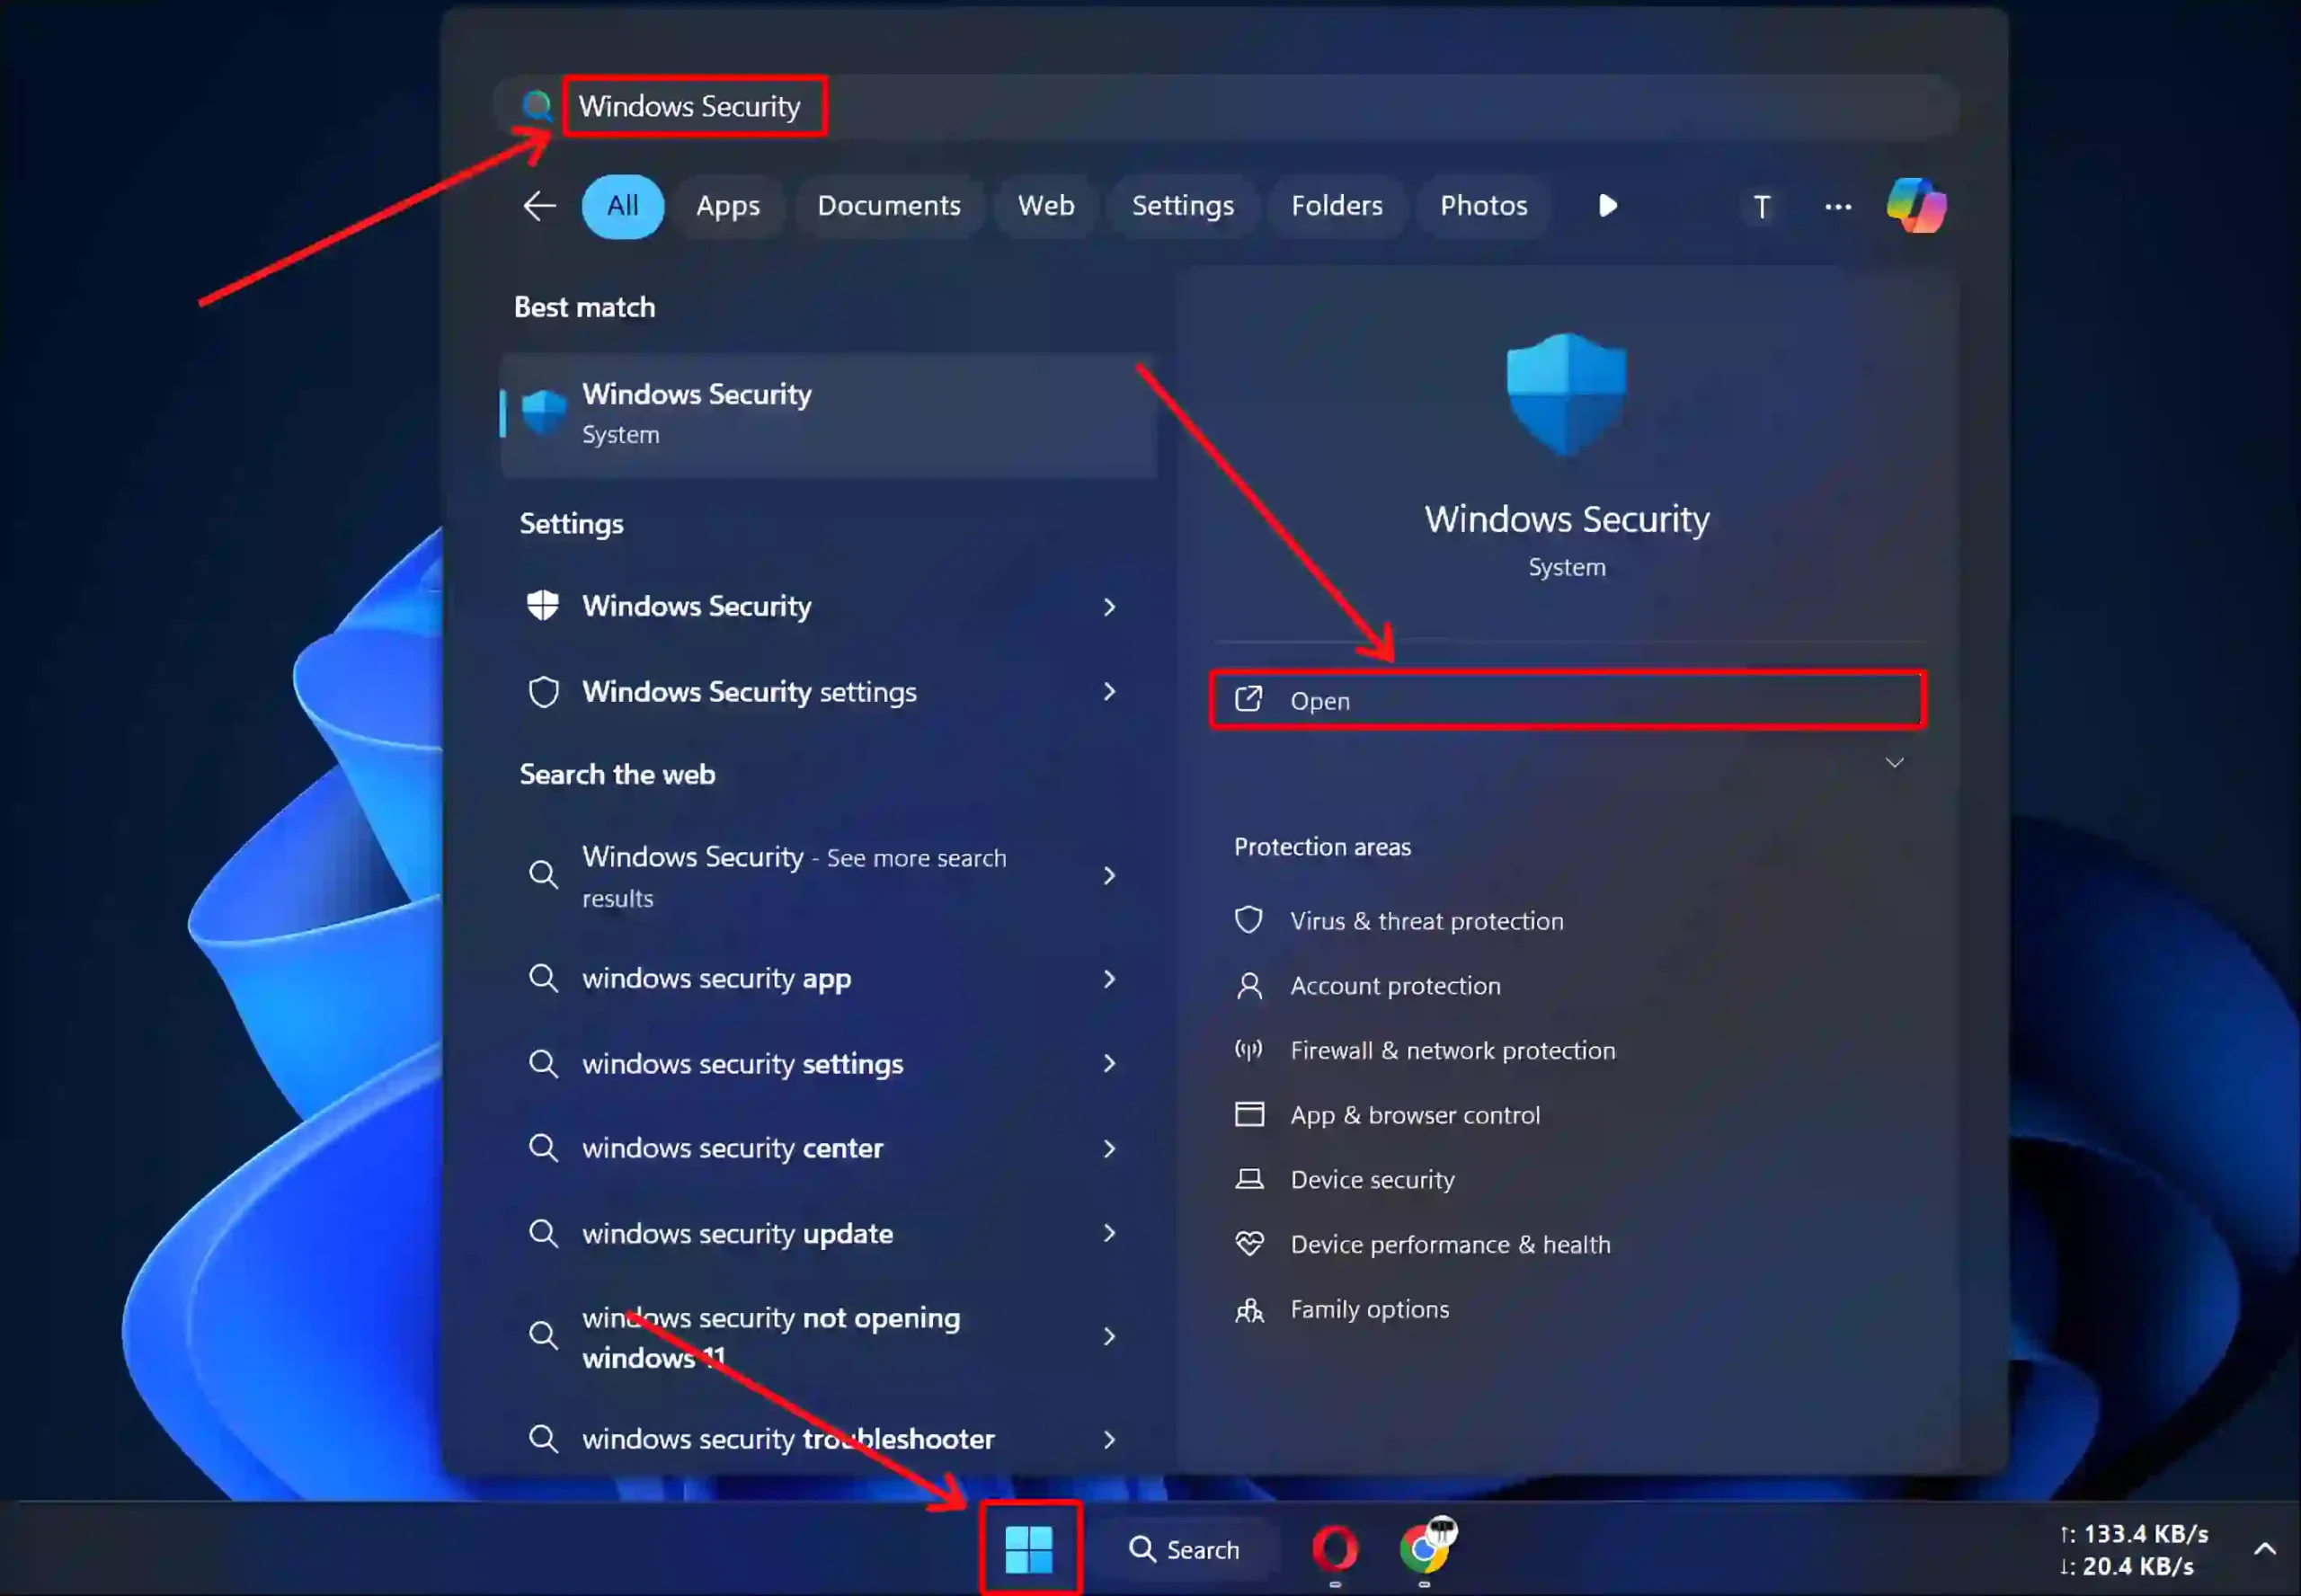Click the heart icon for Device performance & health
This screenshot has width=2301, height=1596.
tap(1249, 1244)
